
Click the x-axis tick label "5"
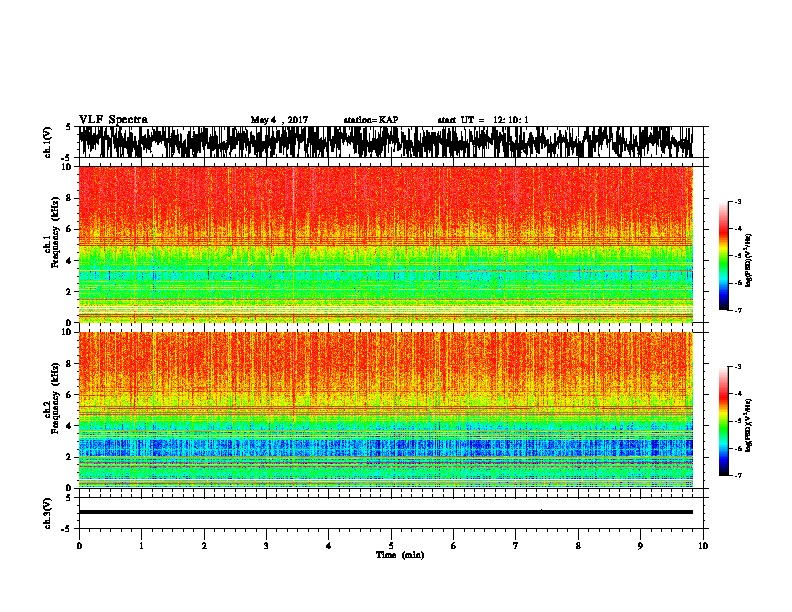click(391, 546)
